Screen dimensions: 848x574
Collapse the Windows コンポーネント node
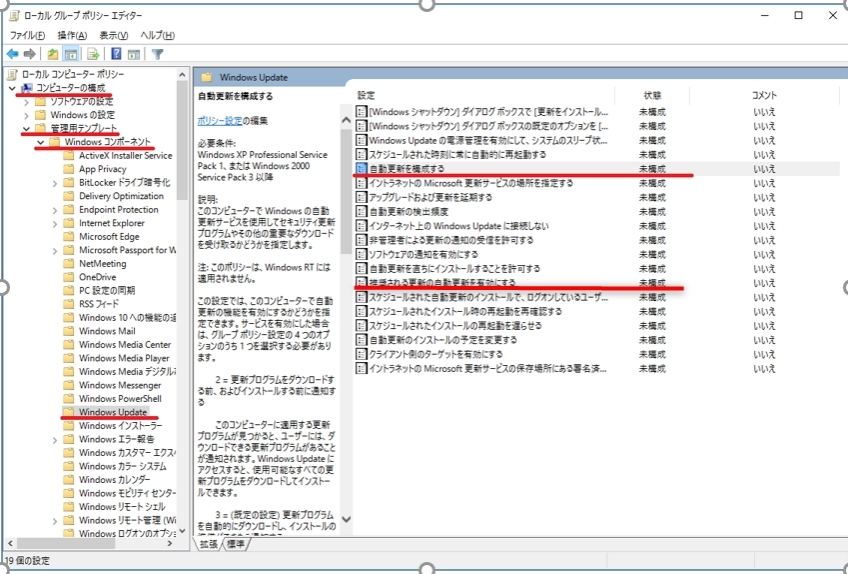41,142
